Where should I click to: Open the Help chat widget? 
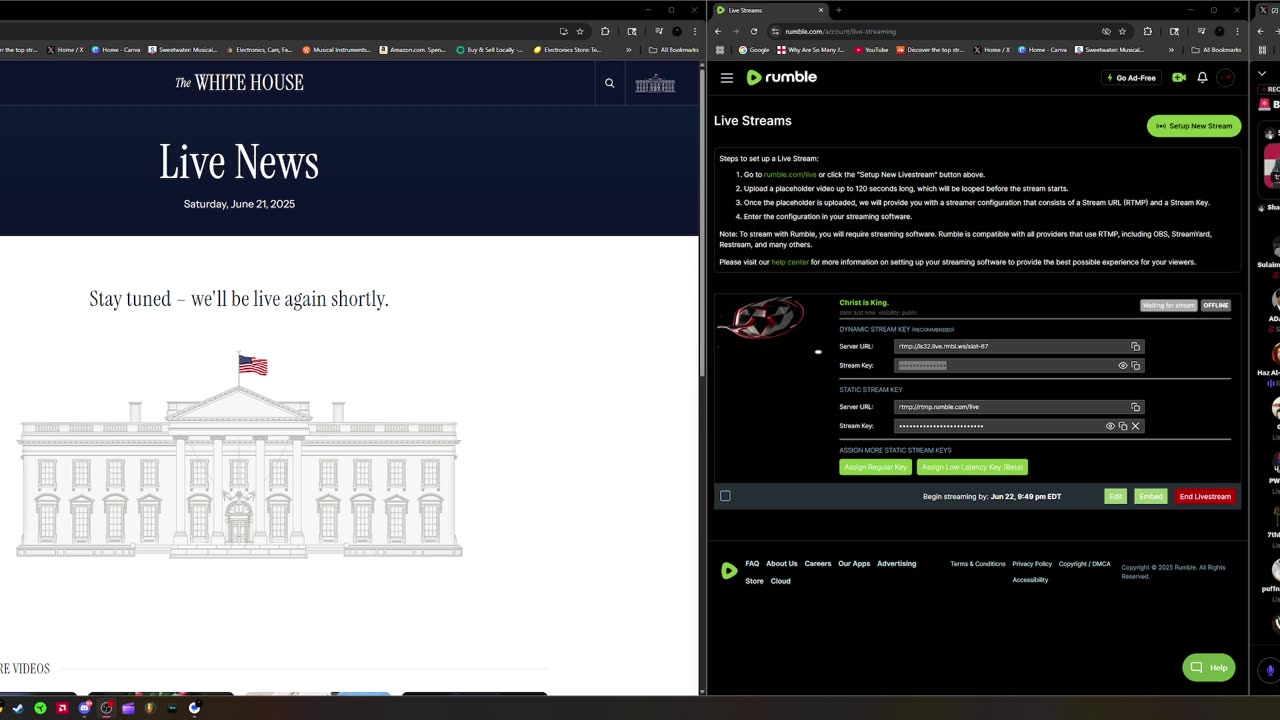point(1209,667)
